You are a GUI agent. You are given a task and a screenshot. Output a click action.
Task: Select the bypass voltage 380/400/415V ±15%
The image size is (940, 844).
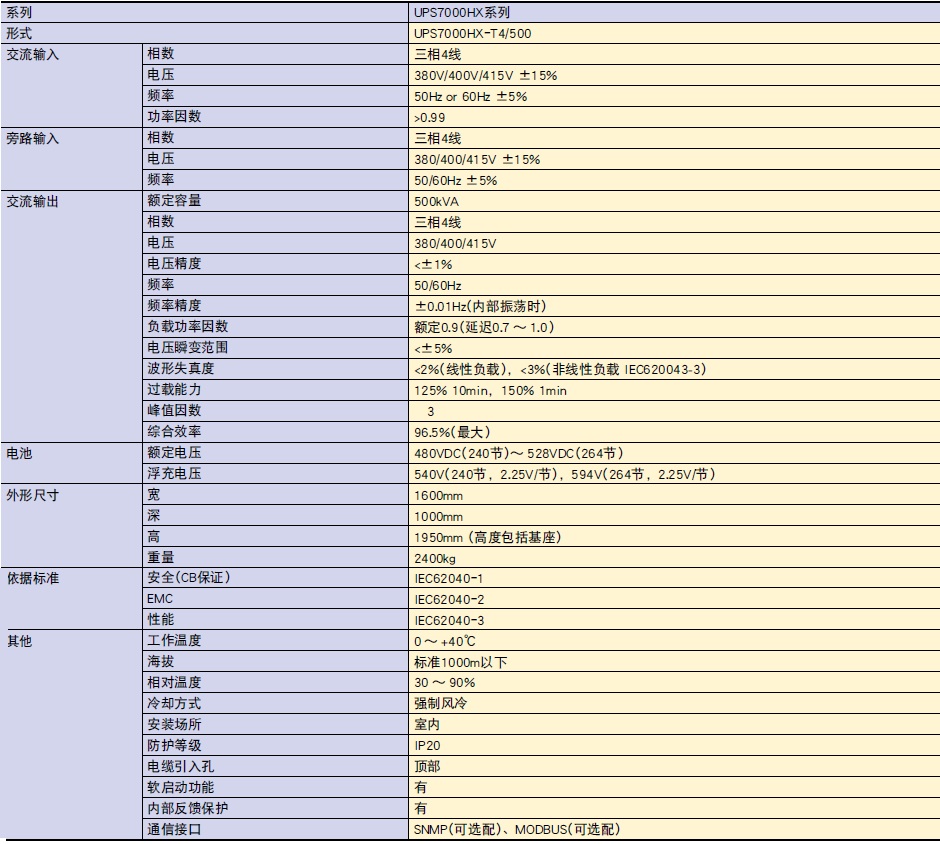(x=477, y=159)
